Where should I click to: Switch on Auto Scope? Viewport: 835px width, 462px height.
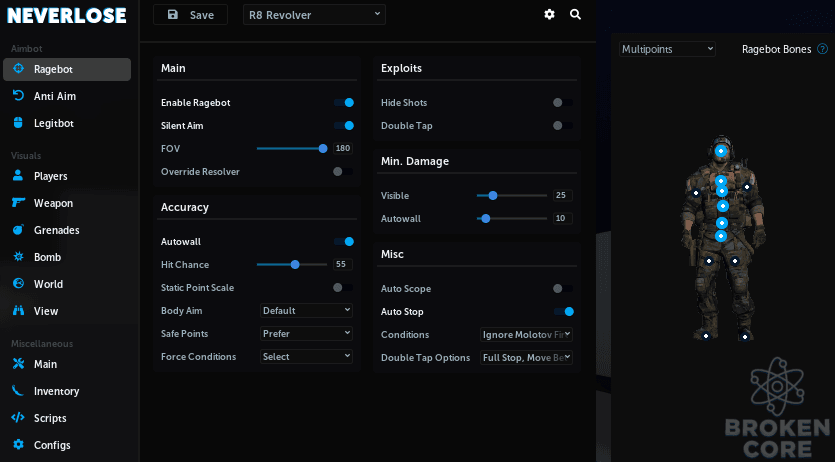[563, 288]
